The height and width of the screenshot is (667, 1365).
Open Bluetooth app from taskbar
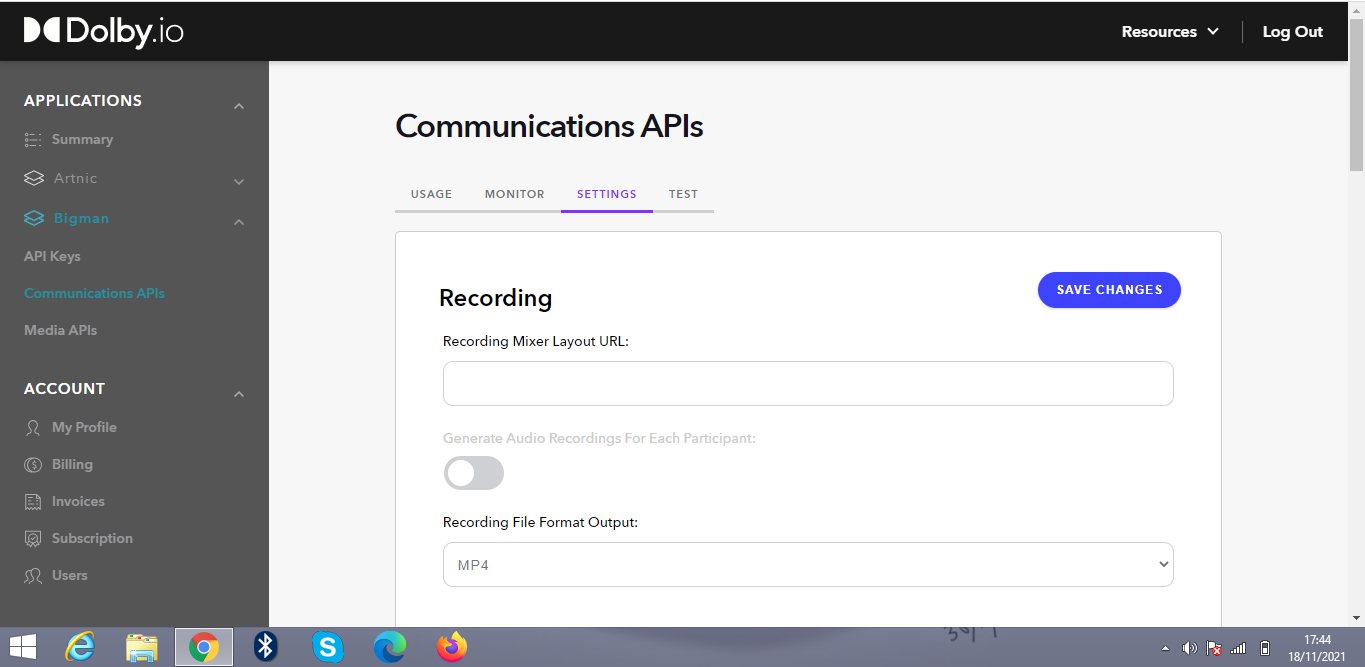point(265,647)
